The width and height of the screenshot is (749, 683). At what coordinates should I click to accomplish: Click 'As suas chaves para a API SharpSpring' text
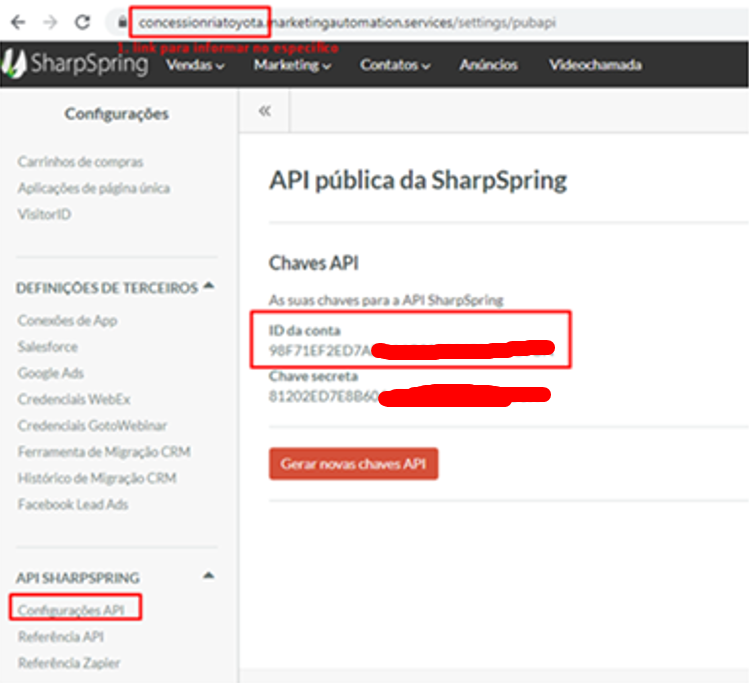pyautogui.click(x=386, y=300)
